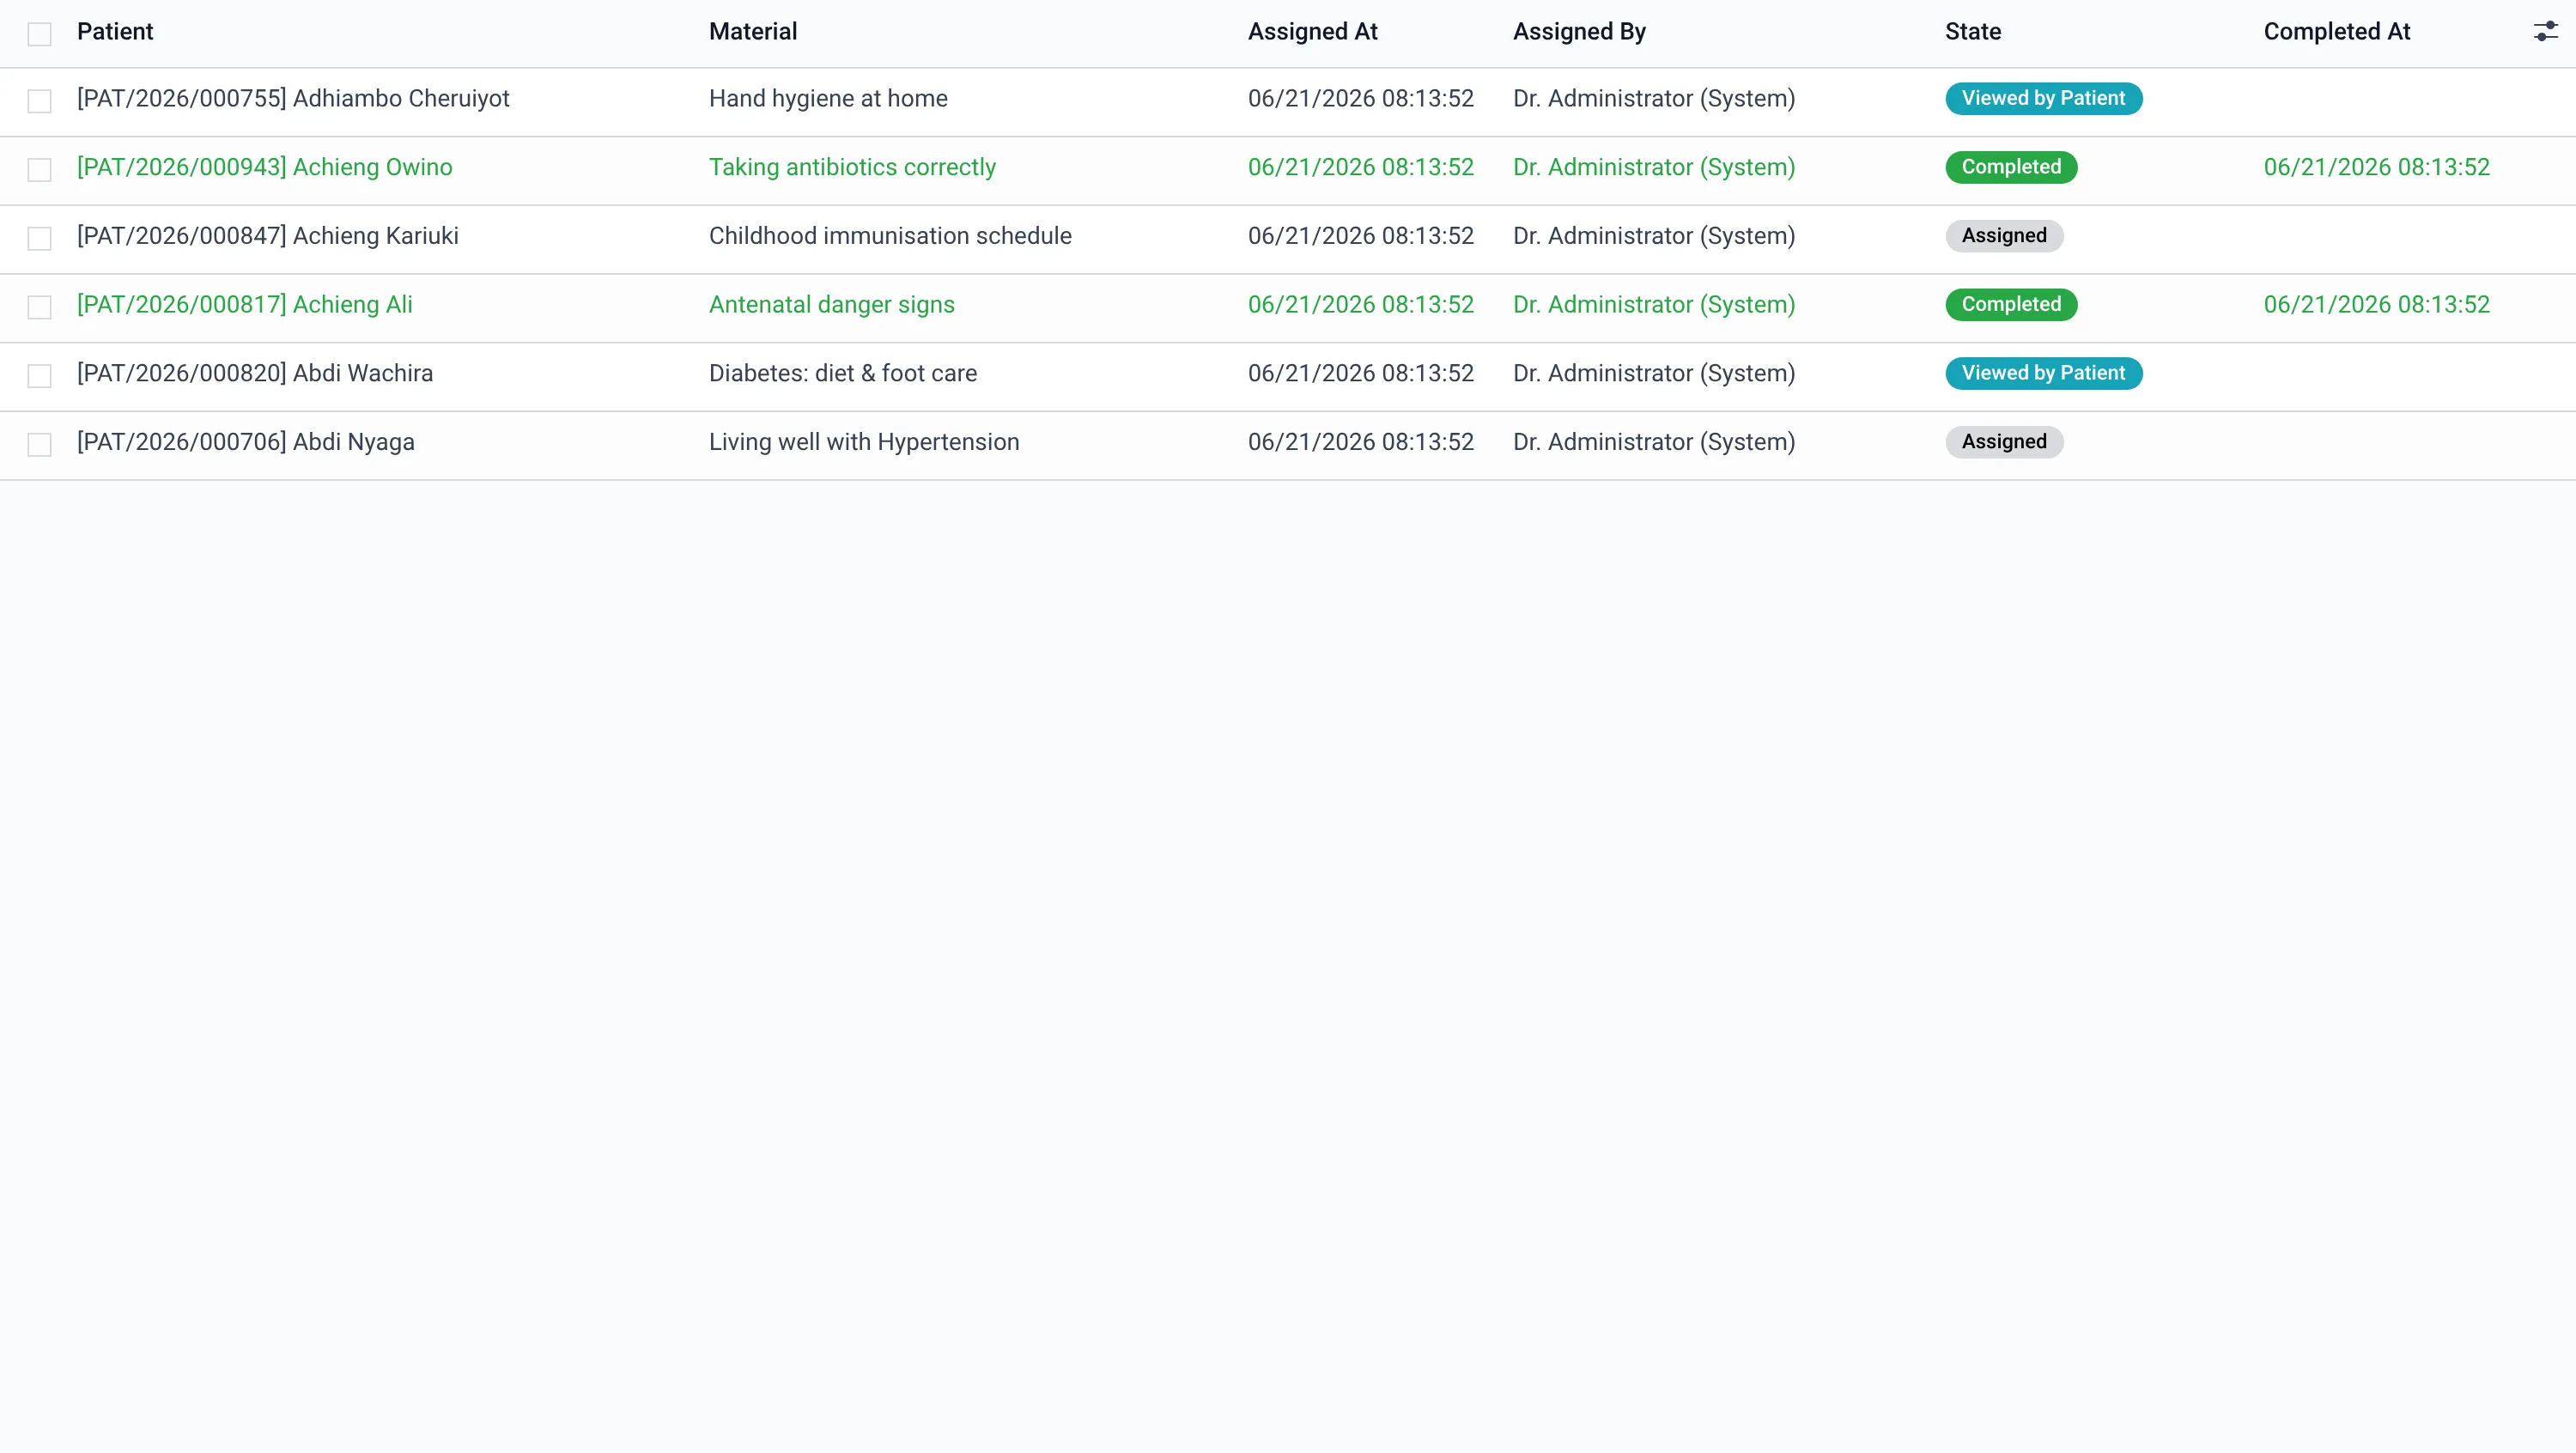Click Viewed by Patient badge for Adhiambo Cheruiyot
The width and height of the screenshot is (2576, 1453).
click(x=2043, y=98)
